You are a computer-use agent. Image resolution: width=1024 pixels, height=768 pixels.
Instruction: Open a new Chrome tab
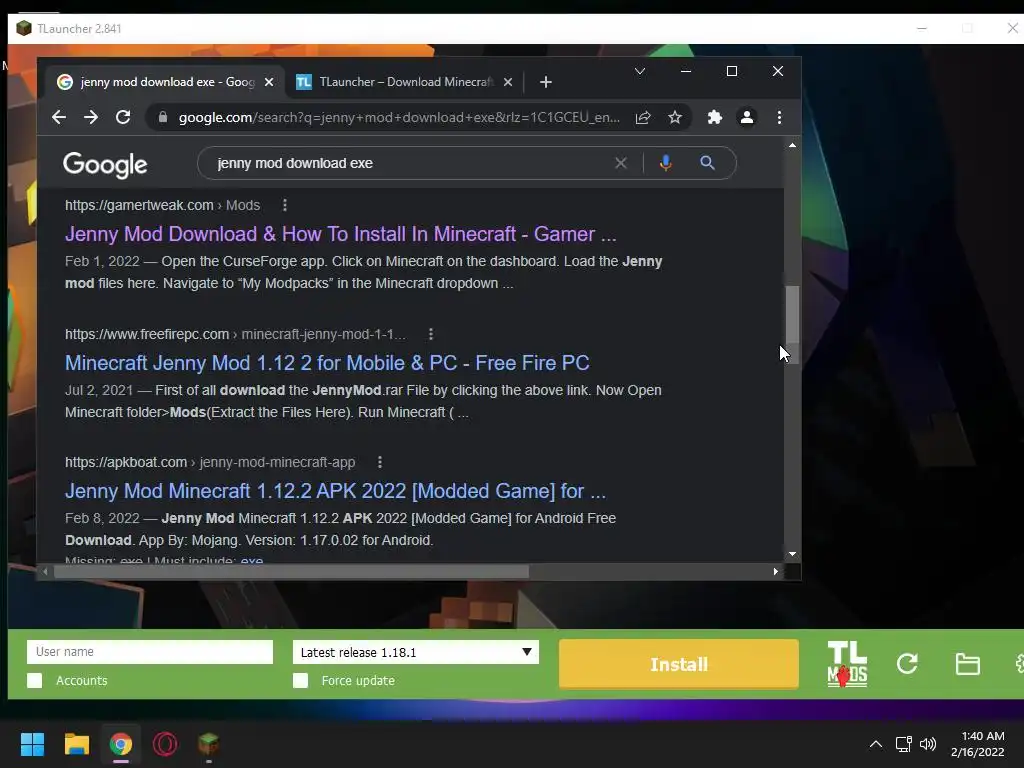coord(546,82)
